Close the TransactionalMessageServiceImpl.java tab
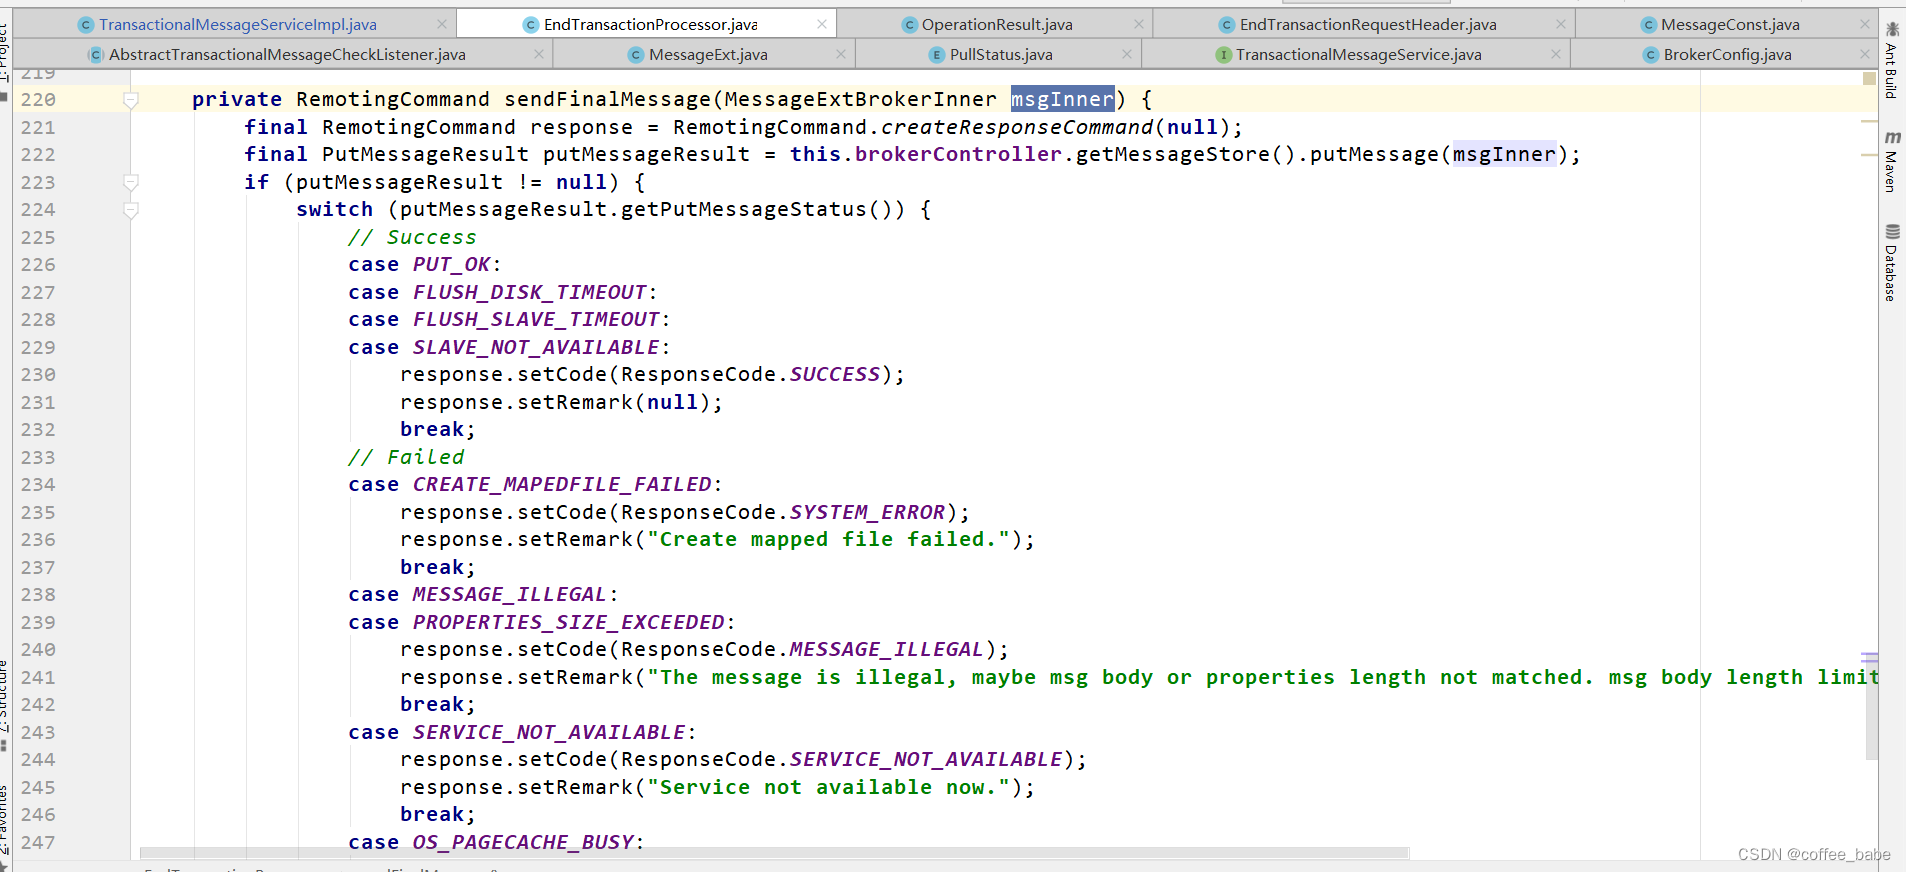Viewport: 1906px width, 872px height. coord(442,24)
